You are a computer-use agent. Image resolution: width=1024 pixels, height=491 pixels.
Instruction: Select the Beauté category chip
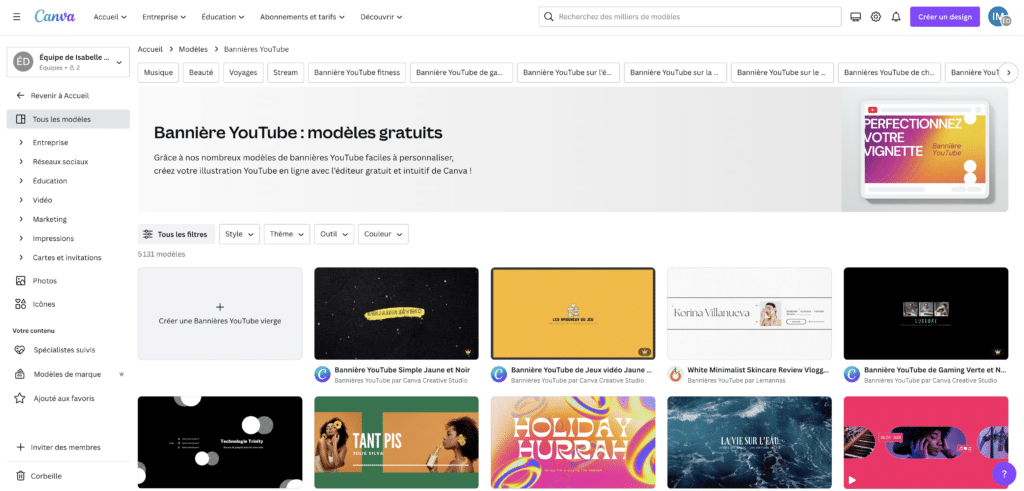[x=201, y=72]
